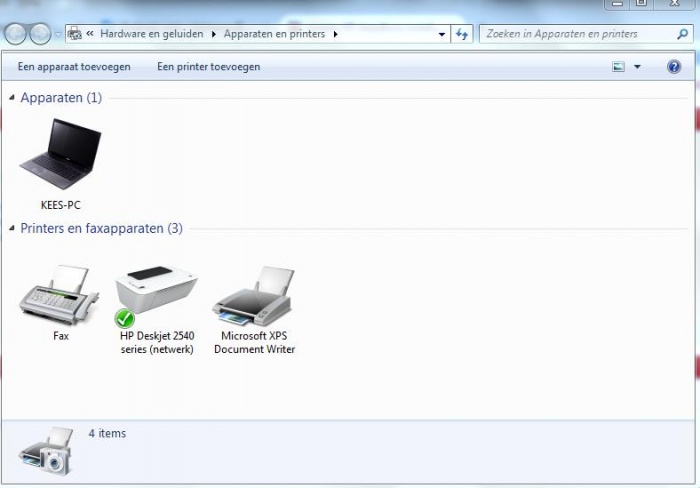The height and width of the screenshot is (488, 700).
Task: Collapse the Apparaten (1) group
Action: (12, 97)
